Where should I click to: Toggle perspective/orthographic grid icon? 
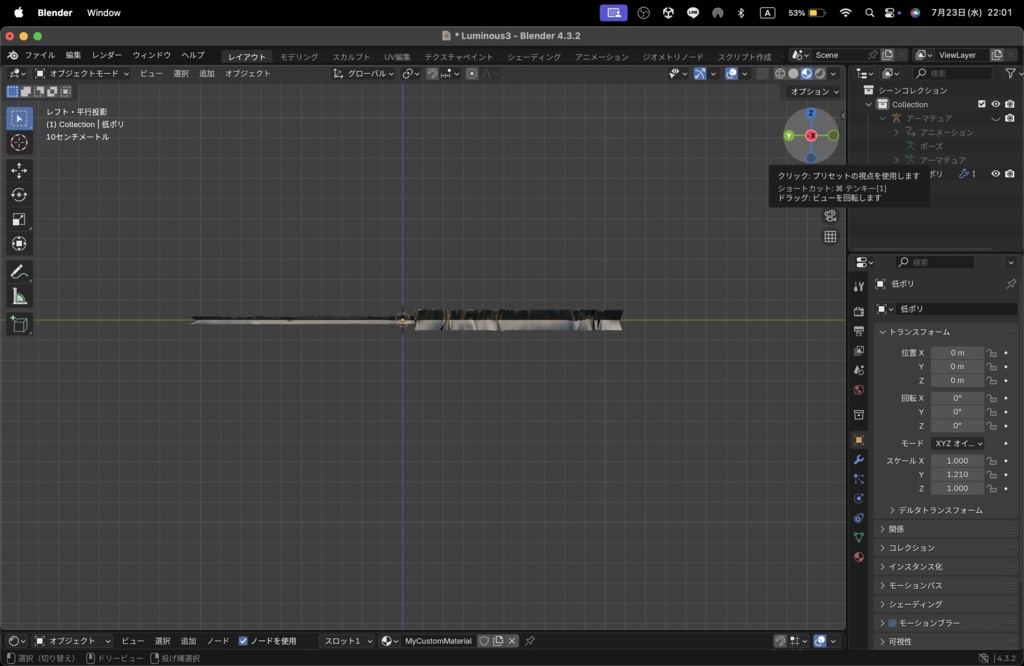[x=830, y=236]
